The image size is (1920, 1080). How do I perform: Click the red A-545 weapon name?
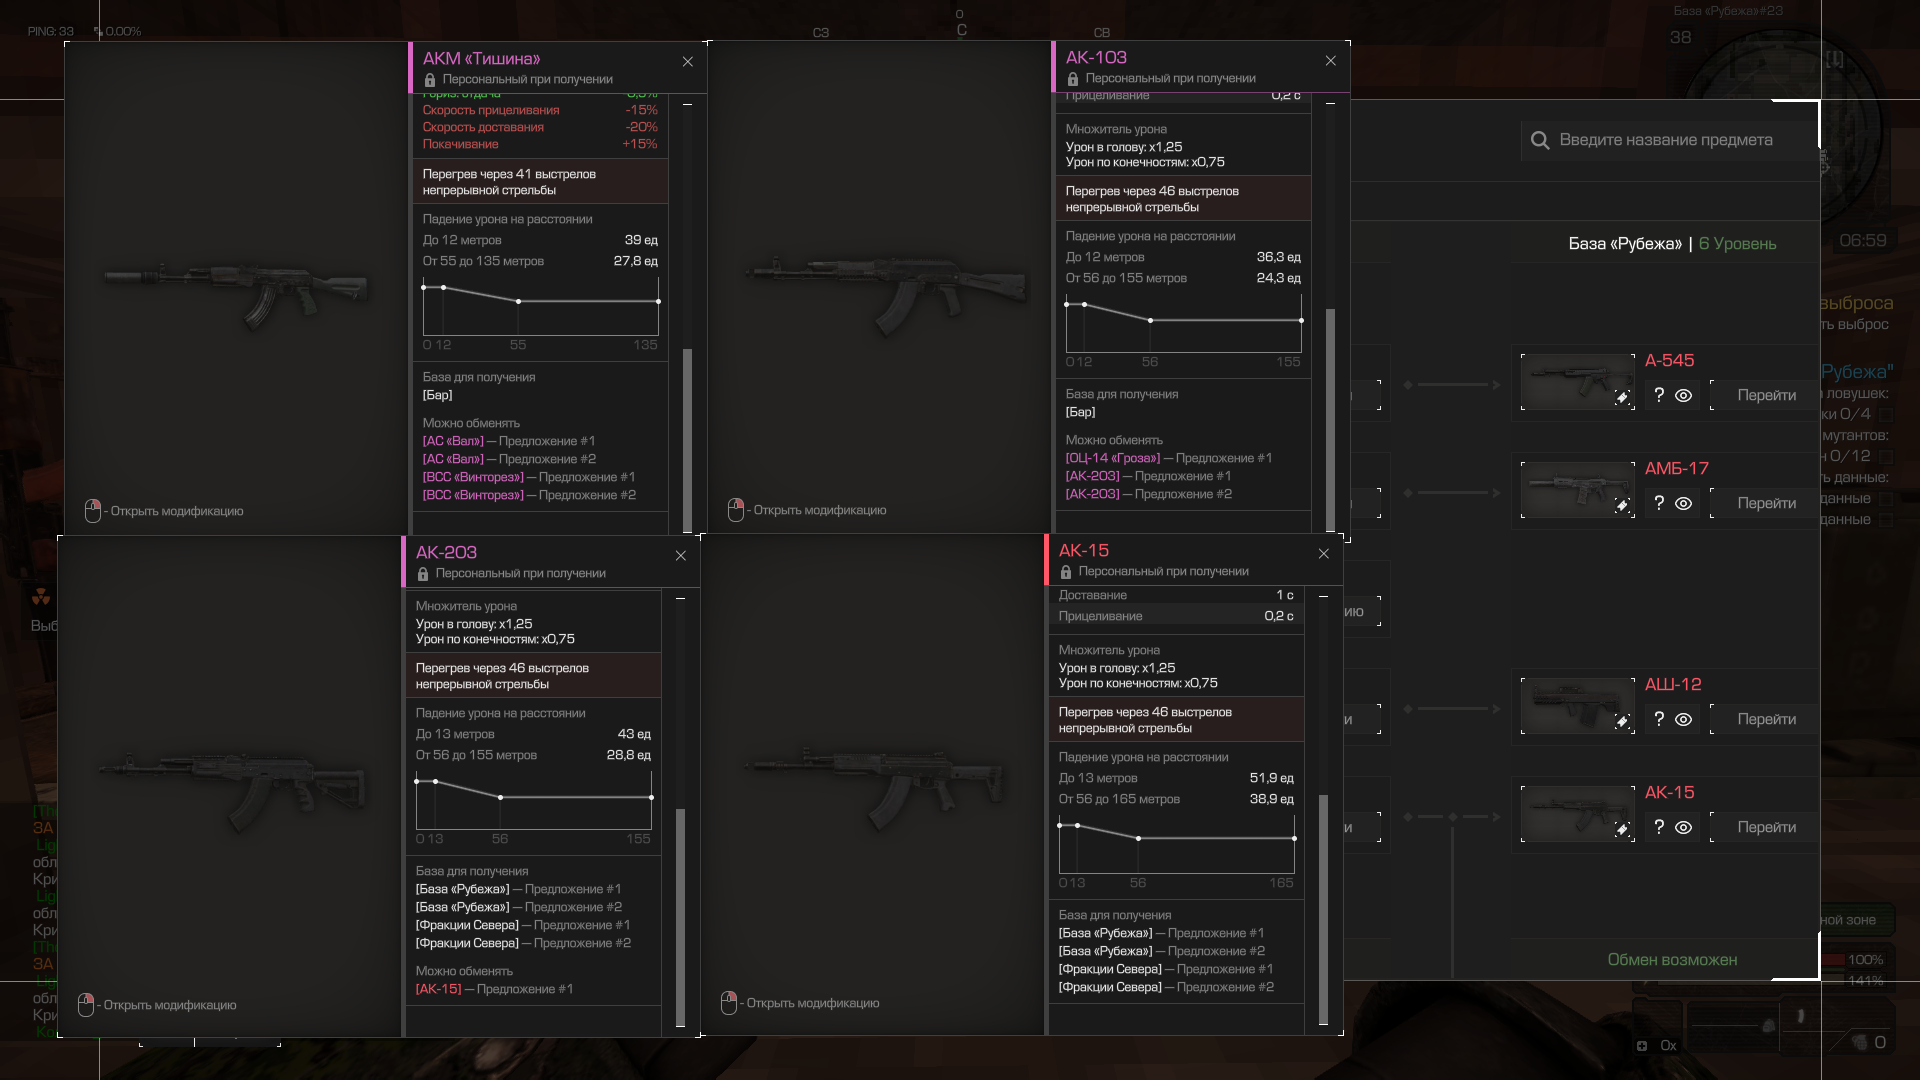click(1669, 361)
